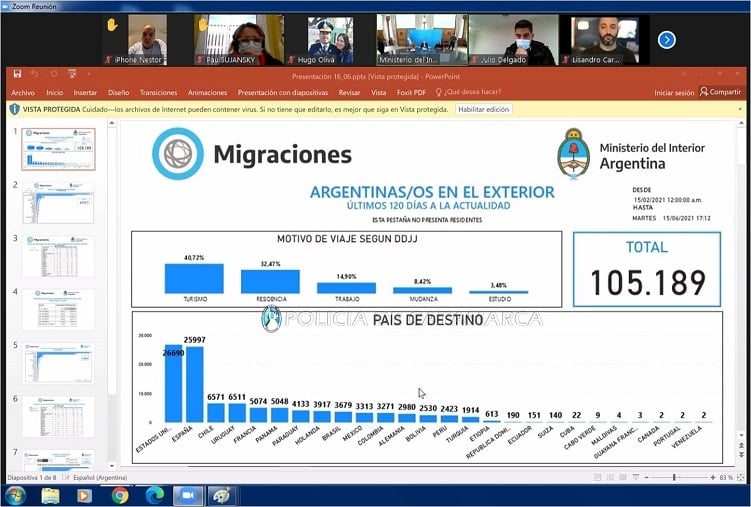Switch to the Animaciones tab
The height and width of the screenshot is (507, 751).
click(x=207, y=92)
